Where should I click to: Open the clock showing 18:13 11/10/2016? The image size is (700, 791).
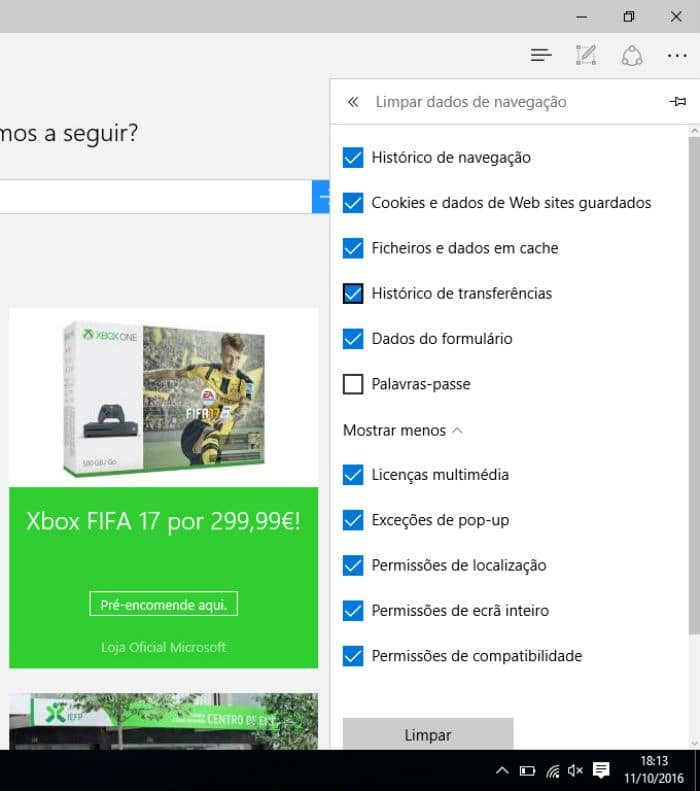654,770
